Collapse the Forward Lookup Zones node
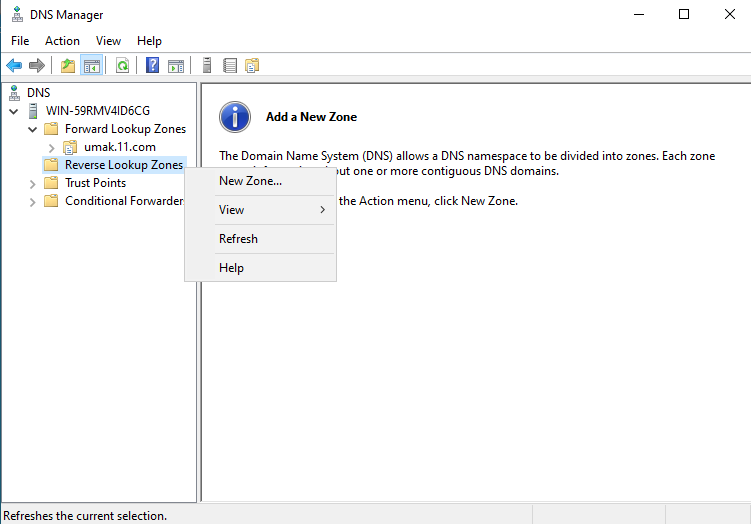 click(x=33, y=129)
